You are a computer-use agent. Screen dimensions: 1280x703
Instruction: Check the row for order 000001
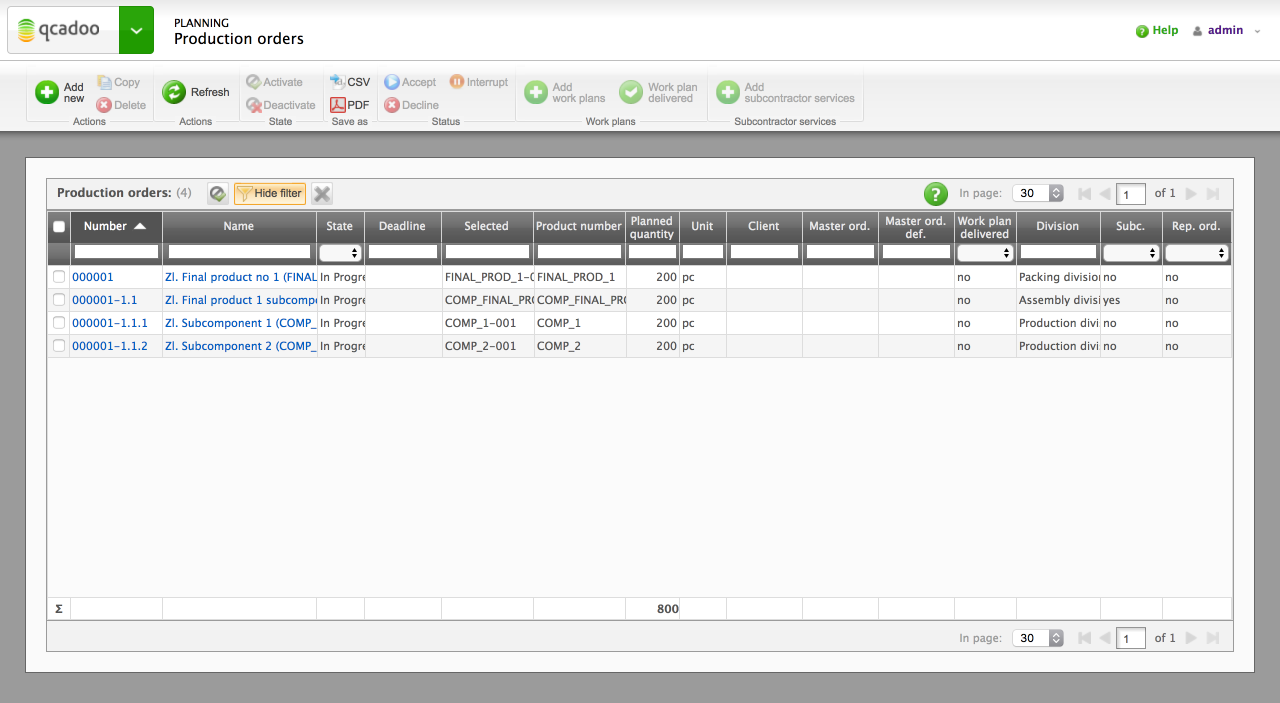(58, 276)
